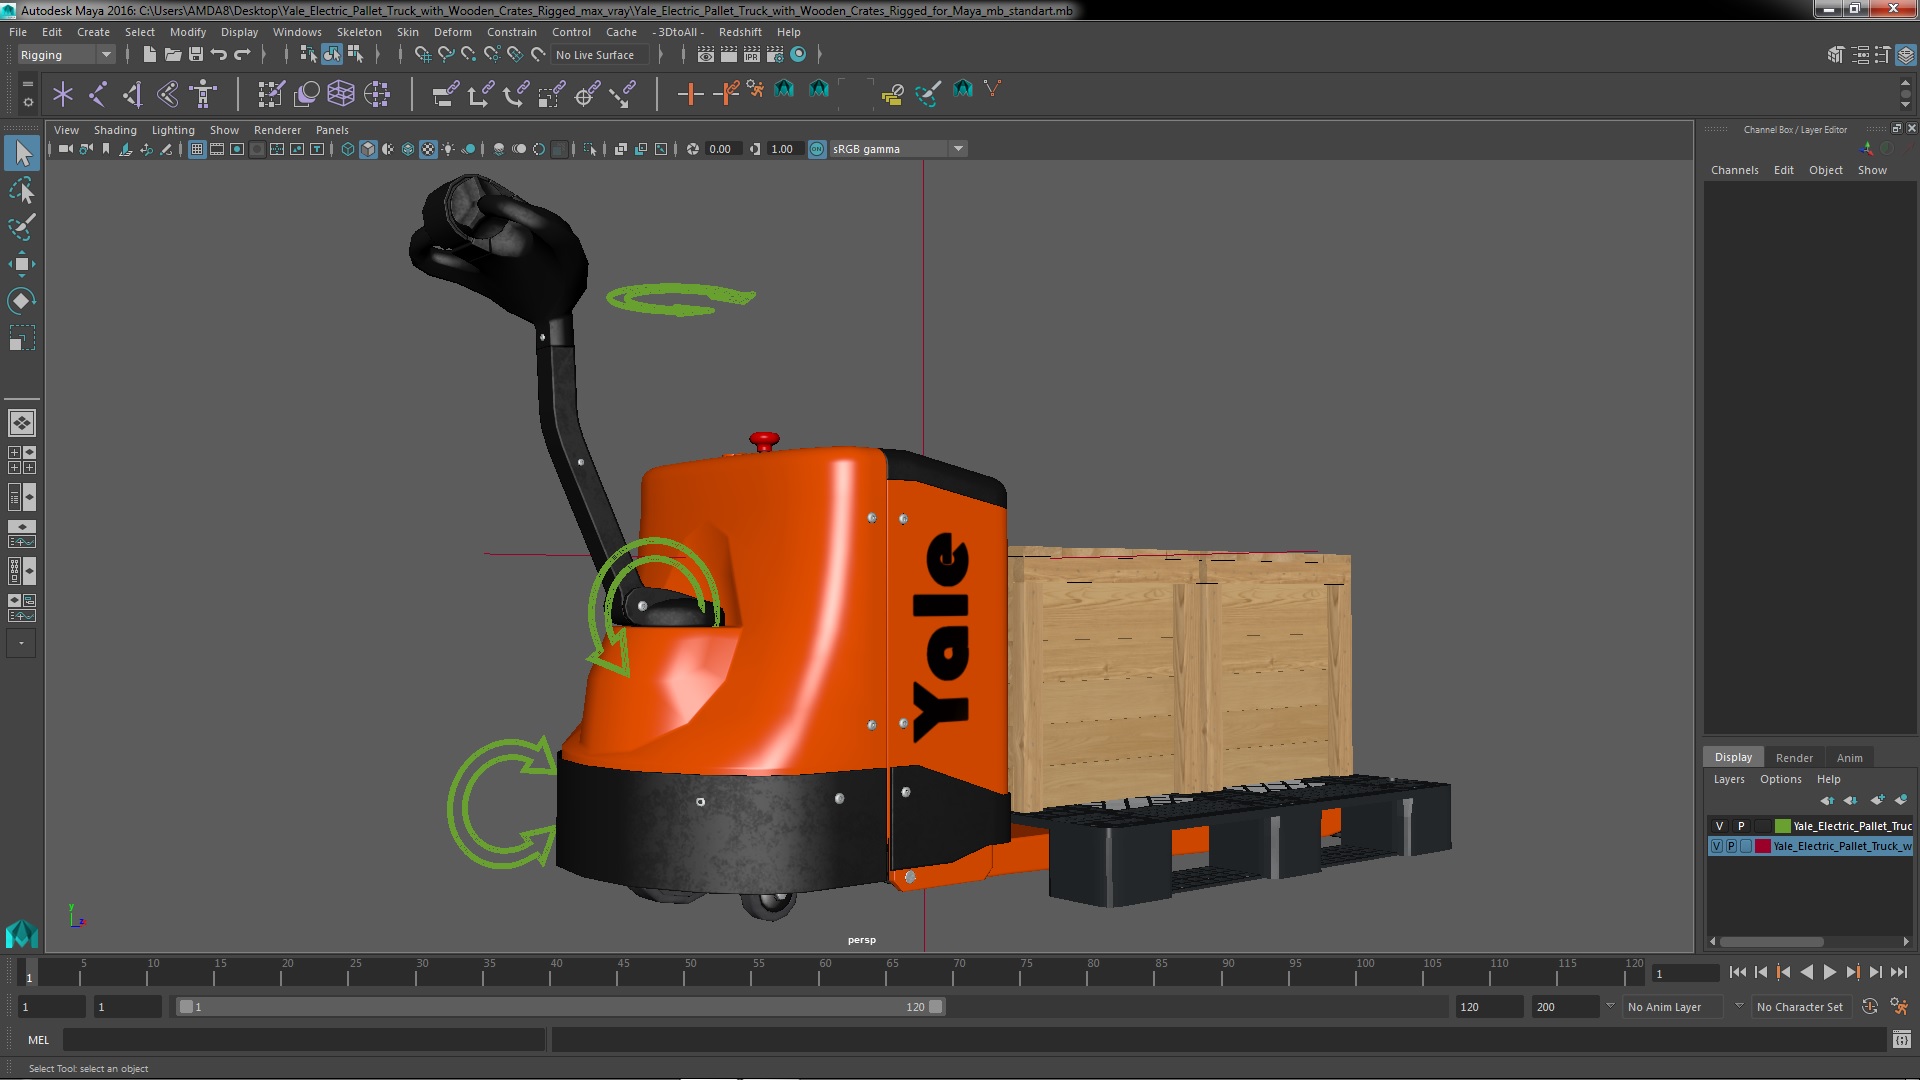This screenshot has height=1080, width=1920.
Task: Click green layer color swatch
Action: [1782, 826]
